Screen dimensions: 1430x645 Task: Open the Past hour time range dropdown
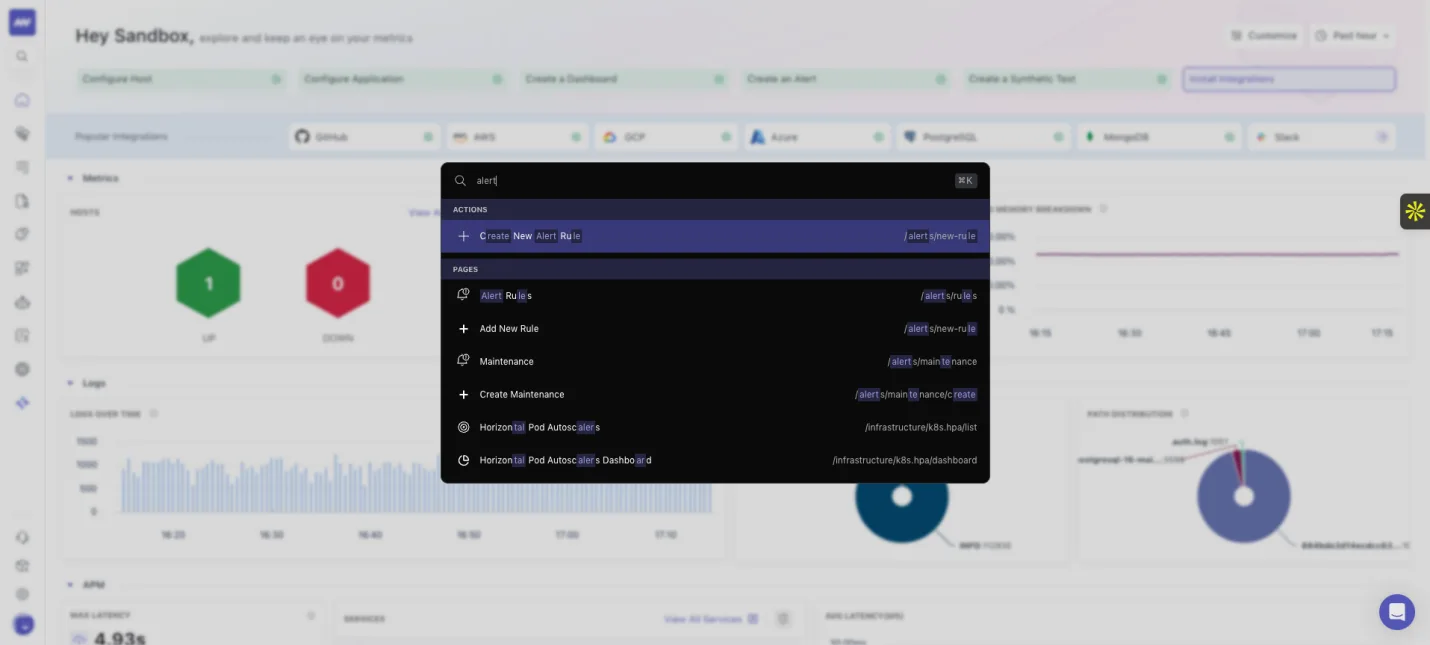(x=1353, y=36)
